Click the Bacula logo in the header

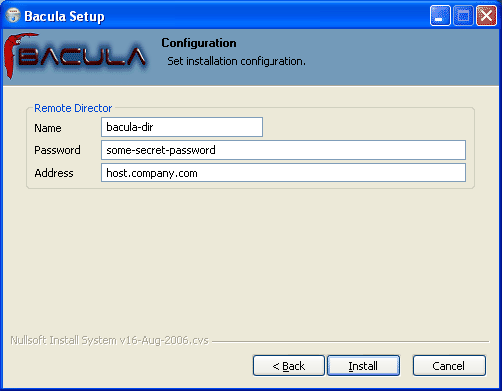(76, 56)
